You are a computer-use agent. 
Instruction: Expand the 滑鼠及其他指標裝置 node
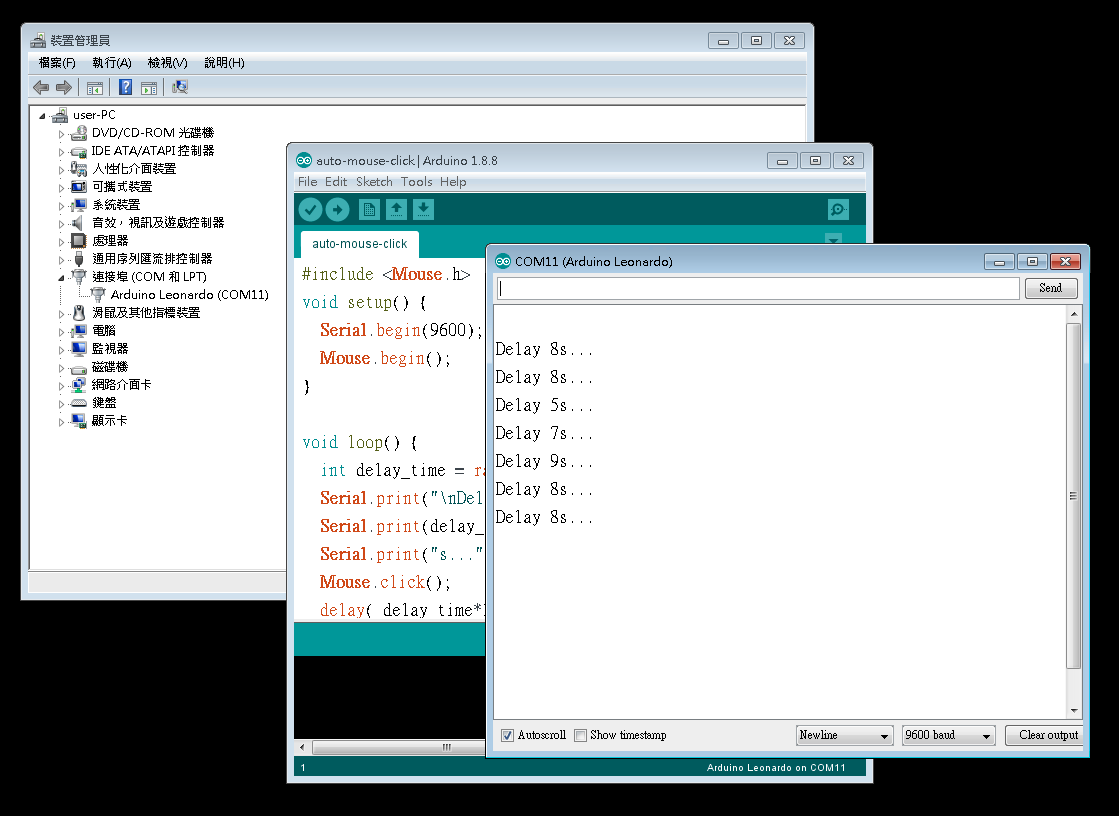pyautogui.click(x=61, y=313)
